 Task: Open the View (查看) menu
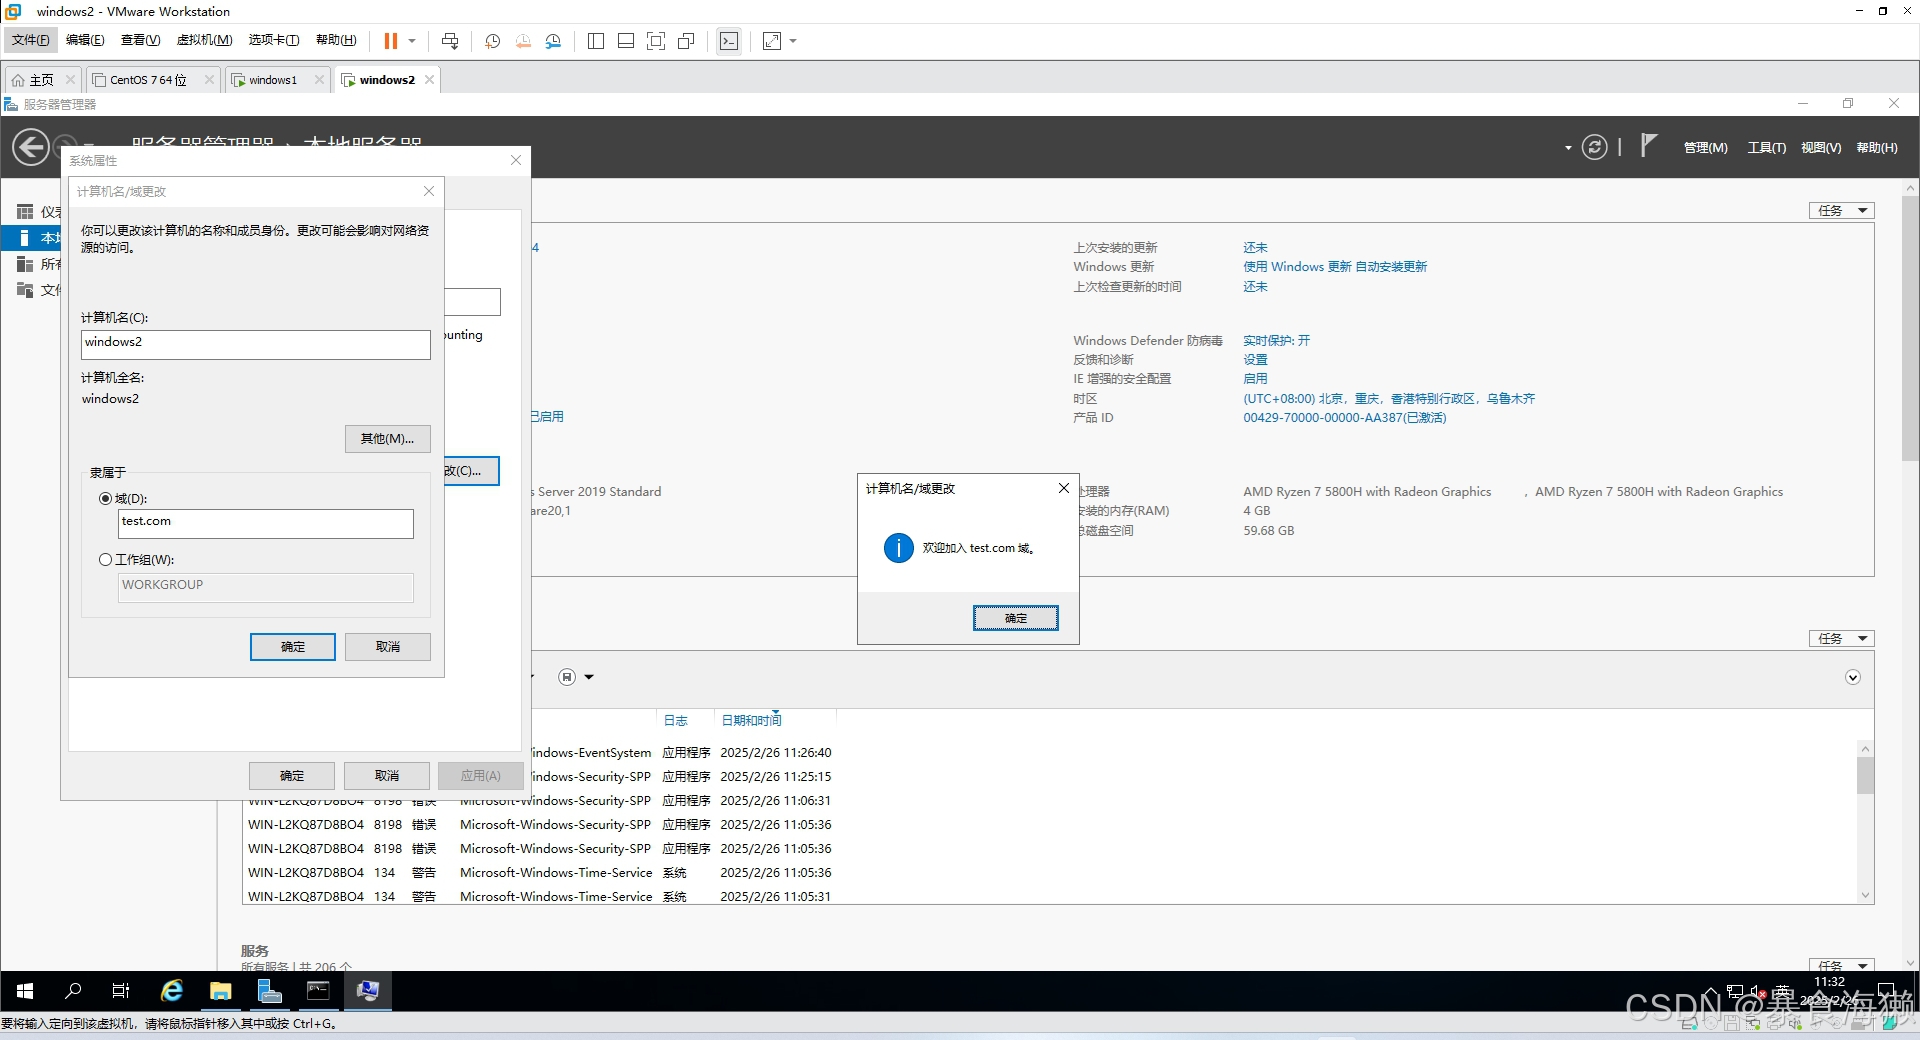[140, 40]
